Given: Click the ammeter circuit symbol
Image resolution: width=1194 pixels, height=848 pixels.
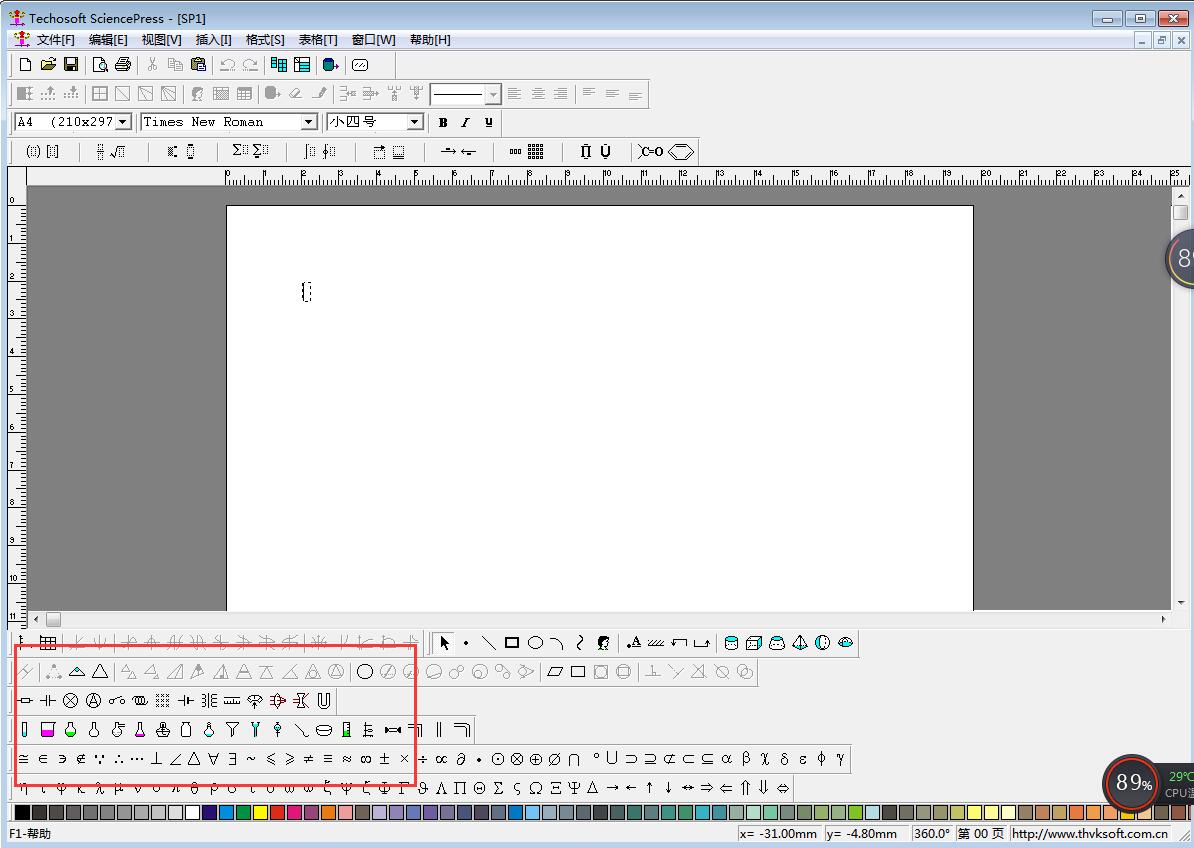Looking at the screenshot, I should coord(93,700).
